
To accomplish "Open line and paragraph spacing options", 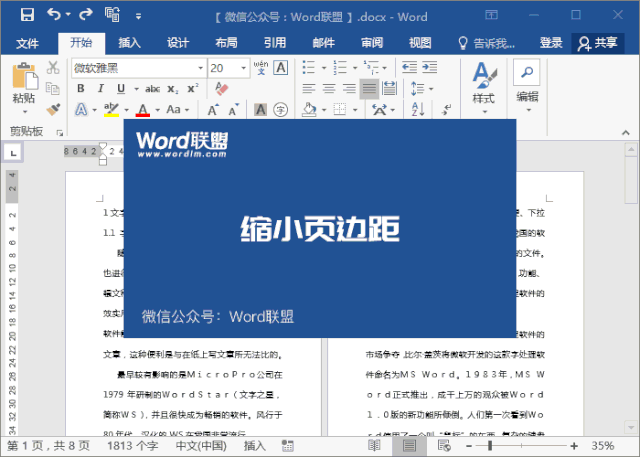I will point(421,89).
